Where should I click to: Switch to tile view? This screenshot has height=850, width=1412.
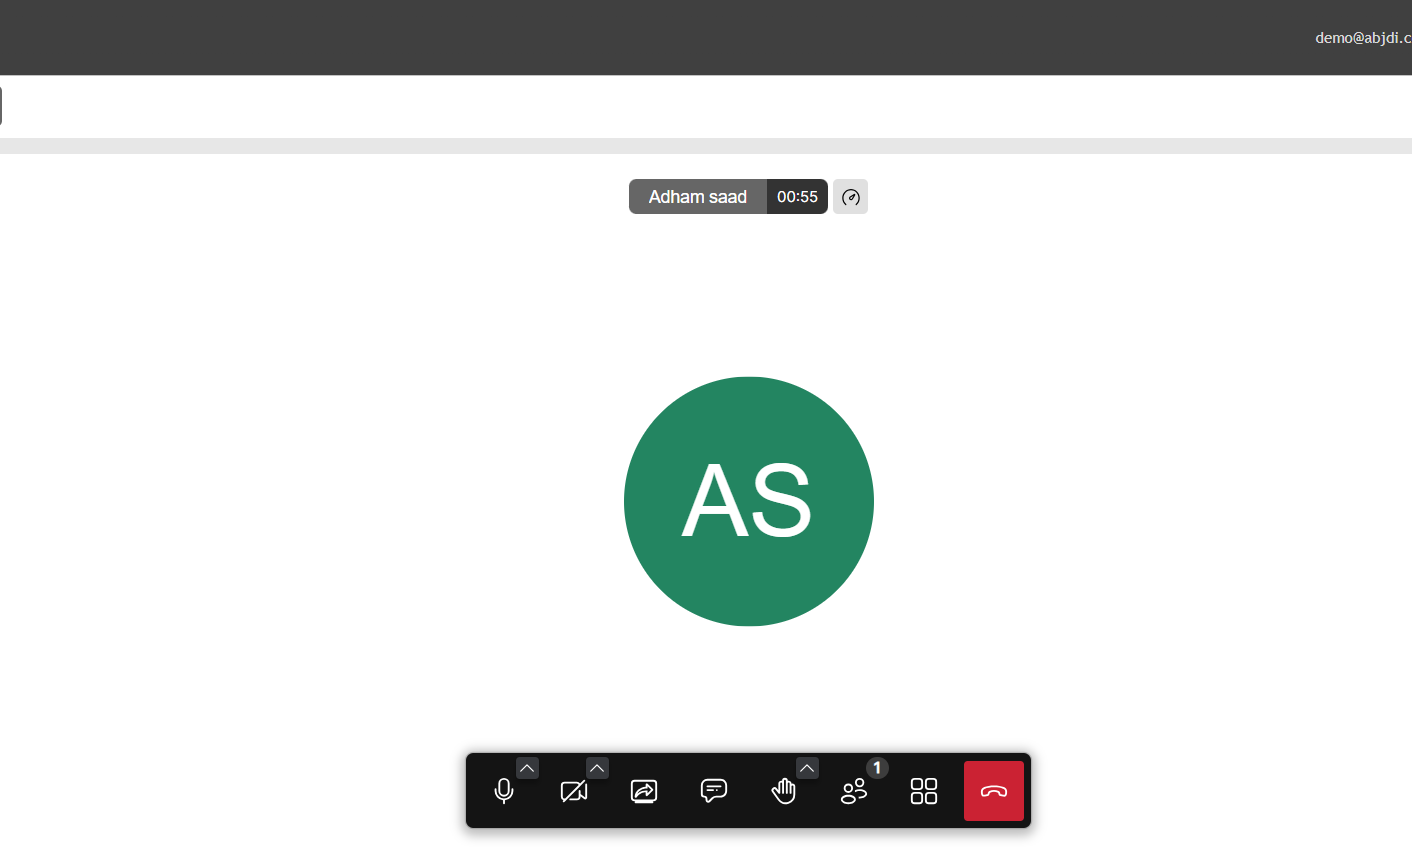[924, 791]
